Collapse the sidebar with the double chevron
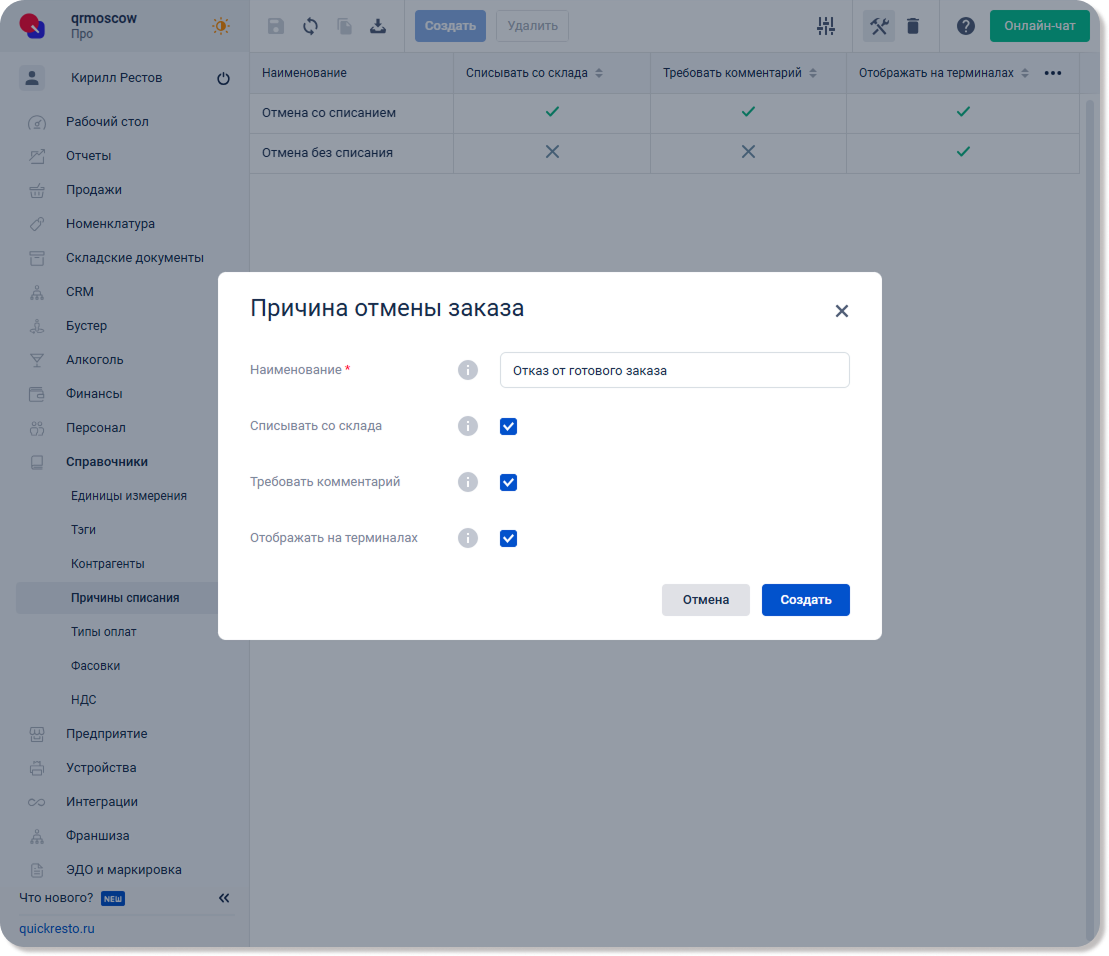Screen dimensions: 1109x956 pos(224,898)
